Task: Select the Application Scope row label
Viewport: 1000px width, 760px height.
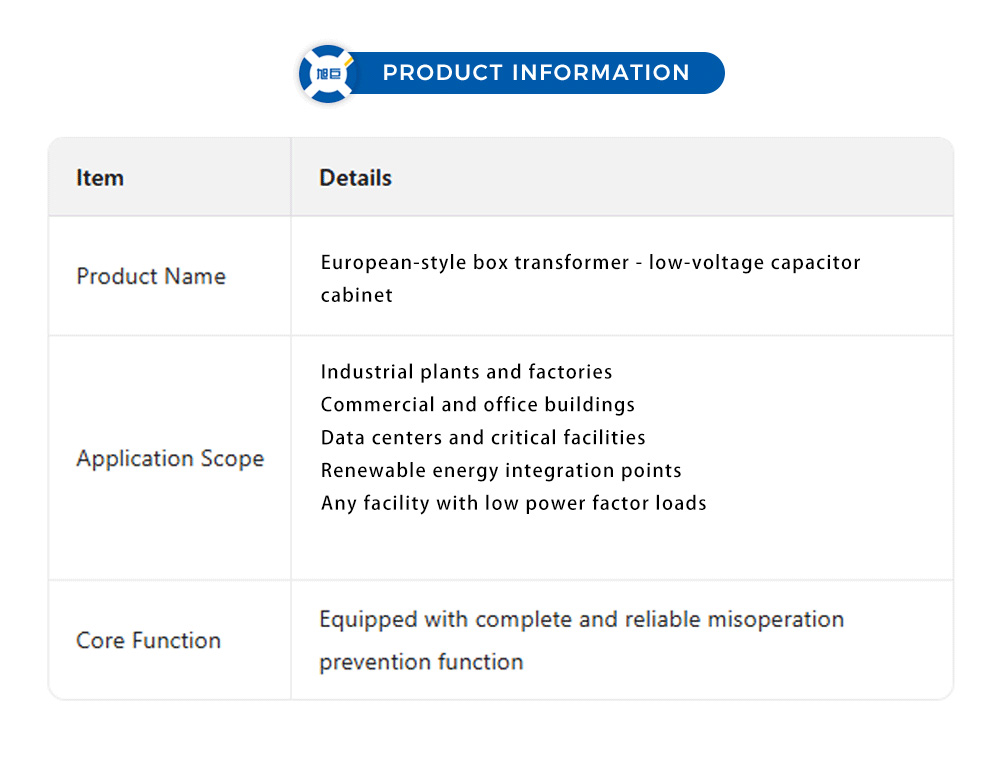Action: (x=170, y=459)
